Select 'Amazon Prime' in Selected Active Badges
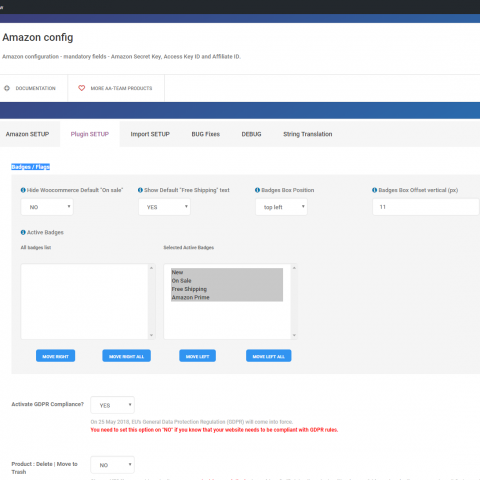The image size is (480, 480). point(227,297)
